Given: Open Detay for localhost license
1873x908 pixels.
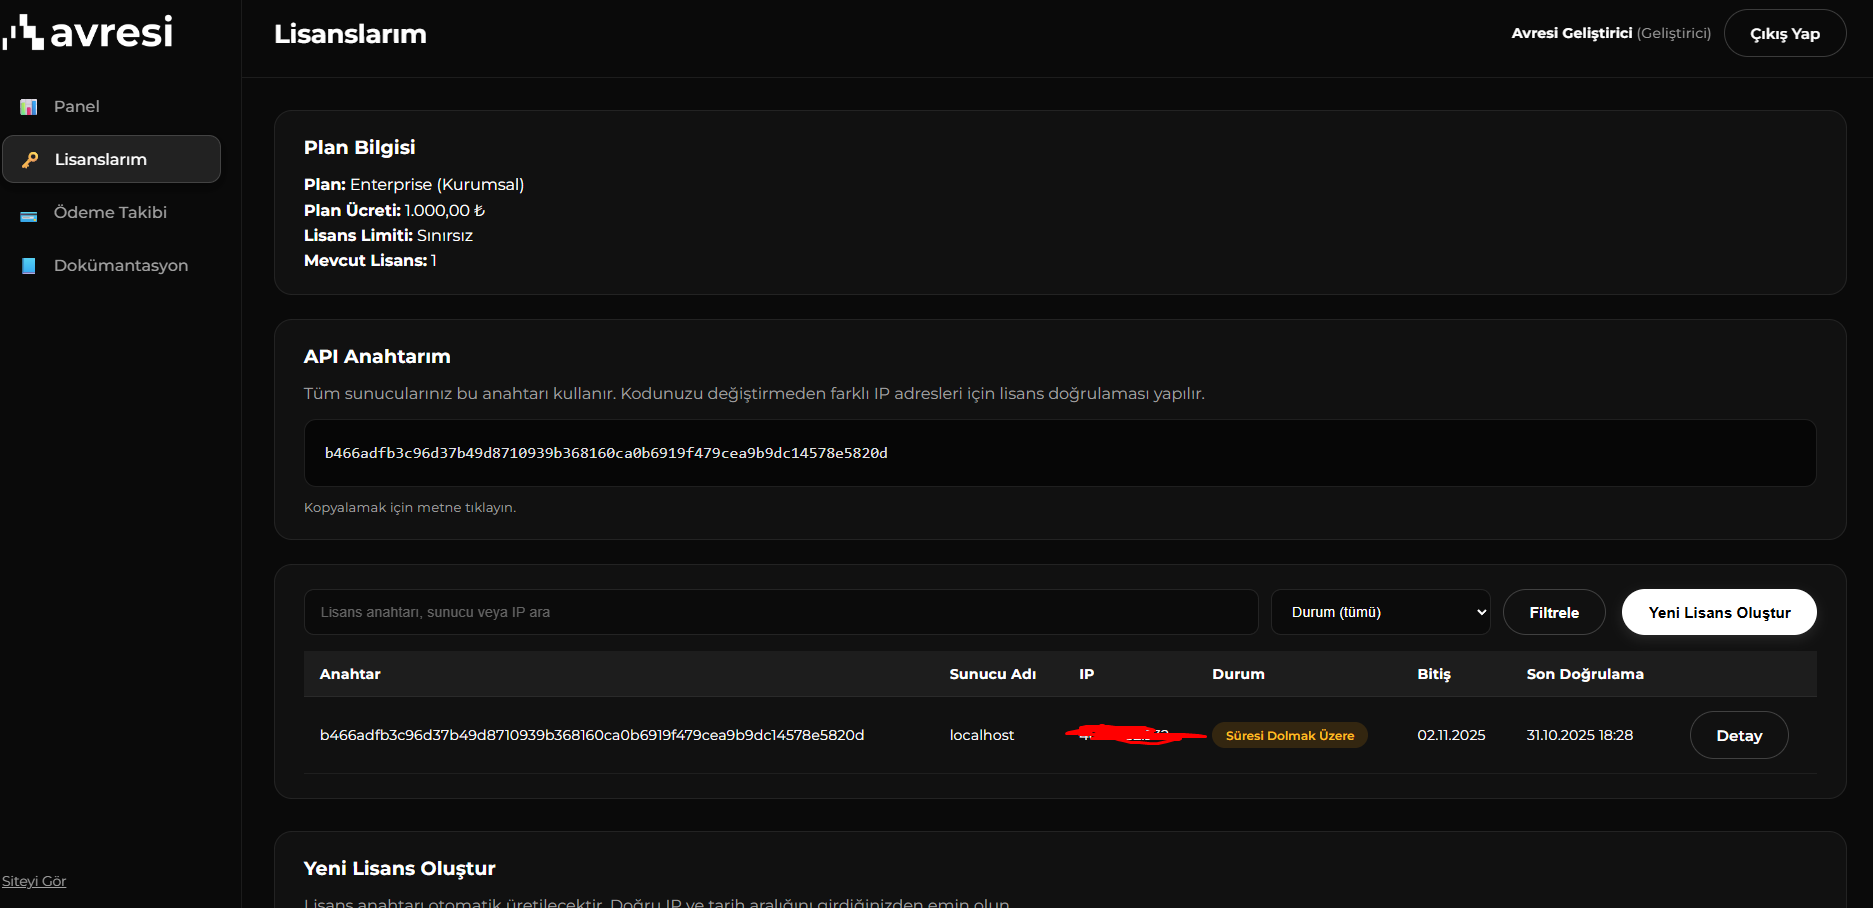Looking at the screenshot, I should point(1738,735).
